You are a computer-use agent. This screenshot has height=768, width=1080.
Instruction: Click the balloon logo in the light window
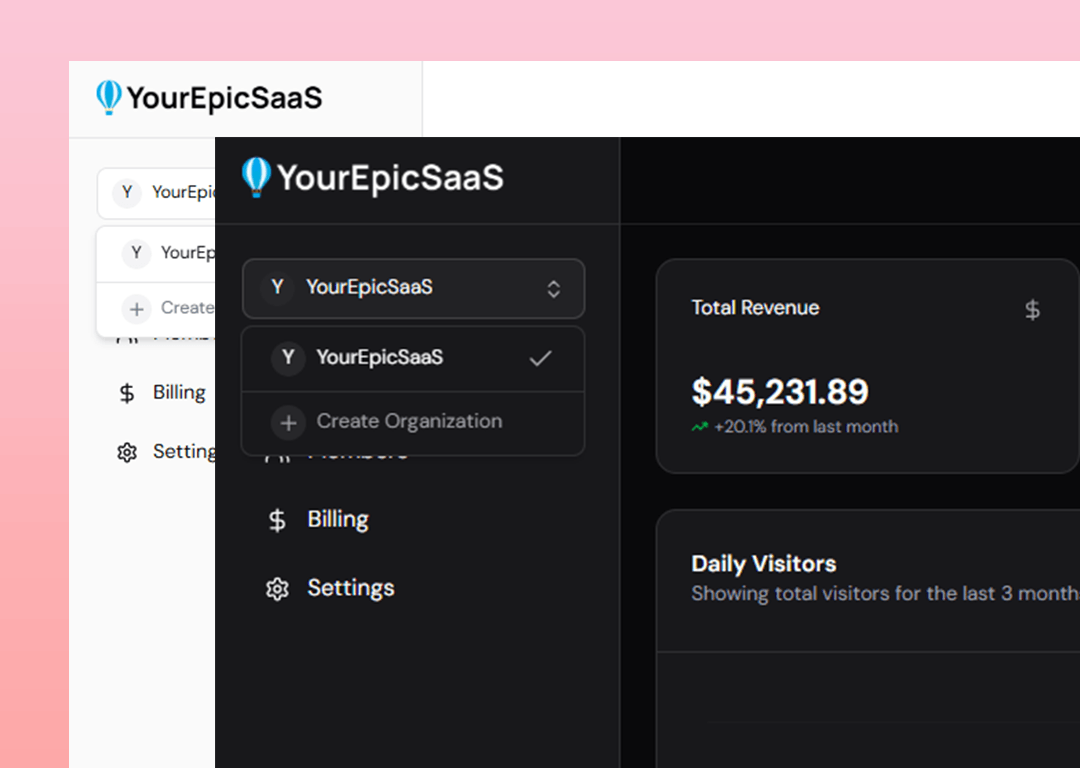point(108,98)
